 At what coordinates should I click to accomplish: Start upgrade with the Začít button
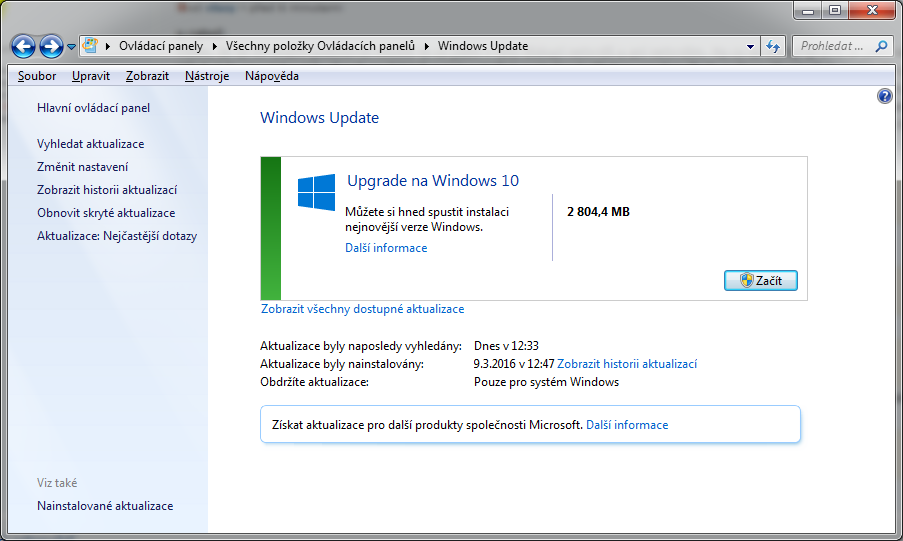[x=761, y=281]
